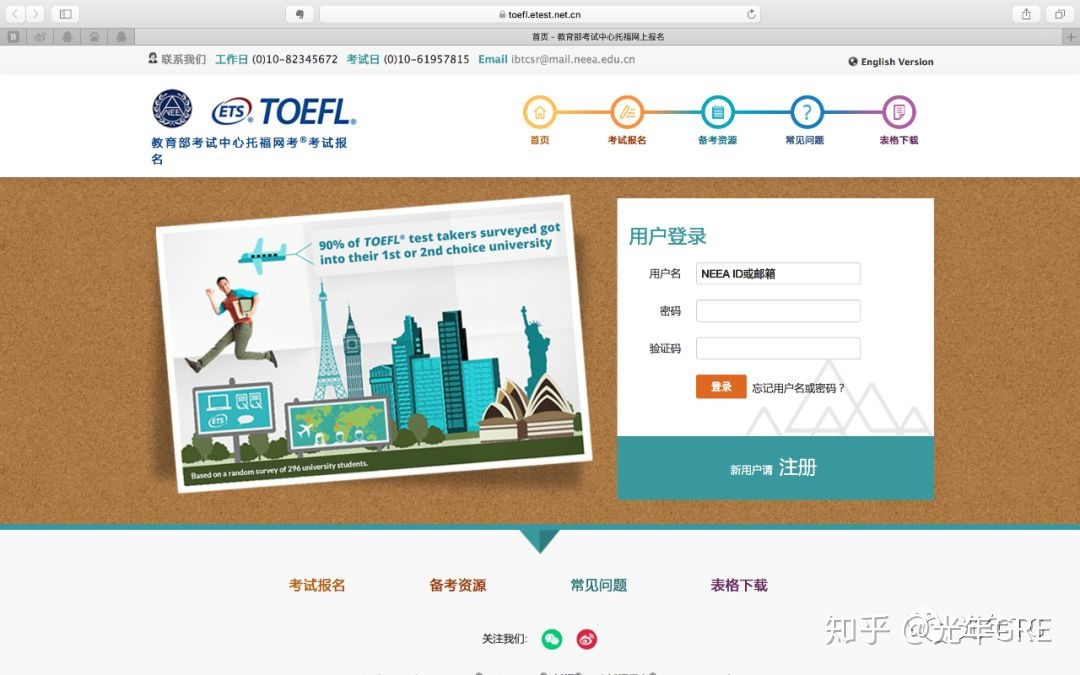Toggle the Safari sidebar button
The width and height of the screenshot is (1080, 675).
tap(65, 14)
